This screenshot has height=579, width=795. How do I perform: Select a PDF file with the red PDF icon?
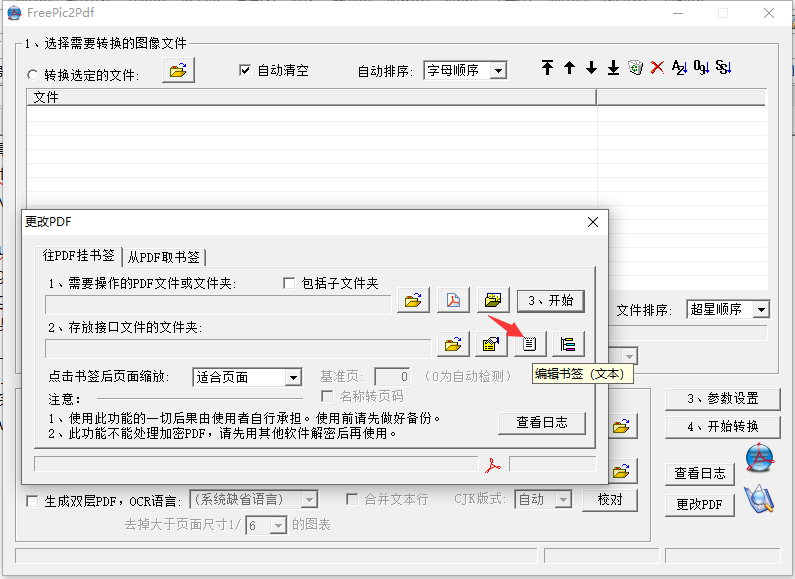[x=453, y=301]
